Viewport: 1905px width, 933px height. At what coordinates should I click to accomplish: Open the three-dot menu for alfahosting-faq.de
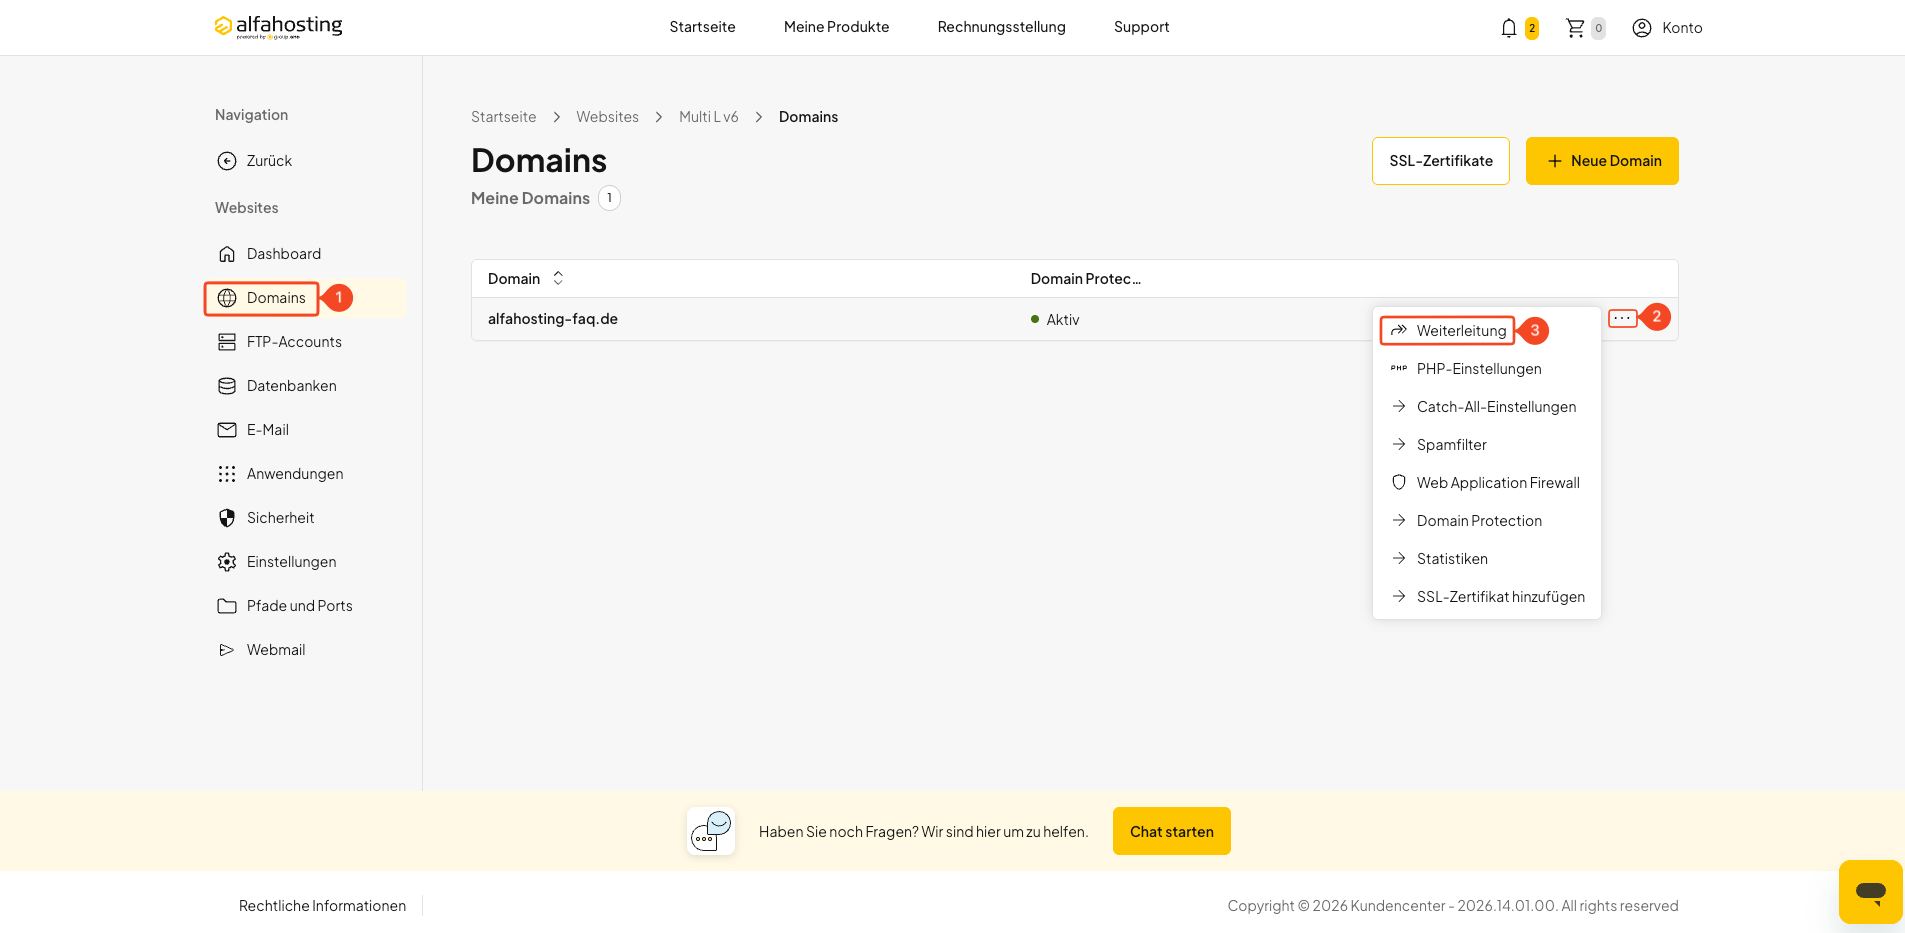tap(1622, 318)
